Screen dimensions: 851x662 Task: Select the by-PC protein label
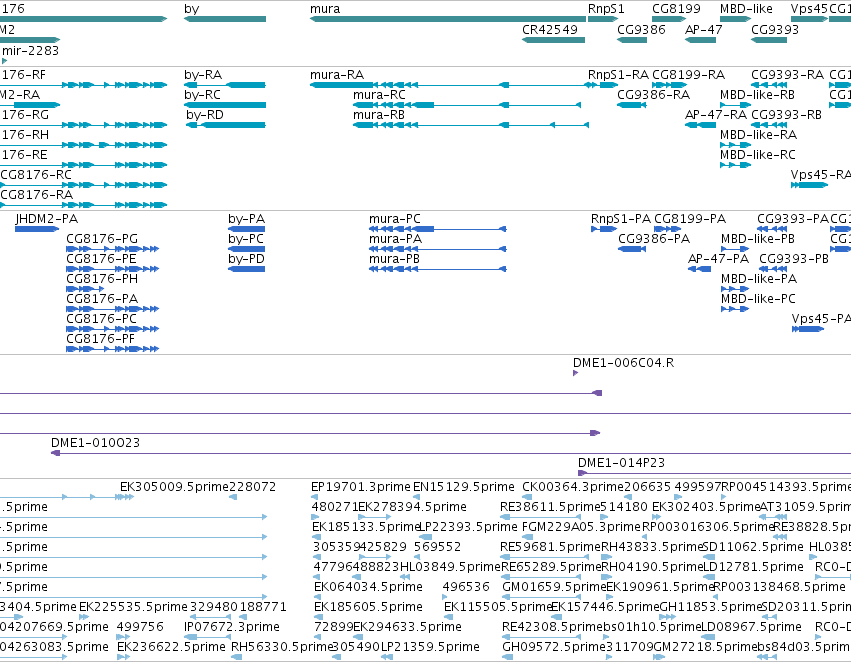pyautogui.click(x=246, y=239)
